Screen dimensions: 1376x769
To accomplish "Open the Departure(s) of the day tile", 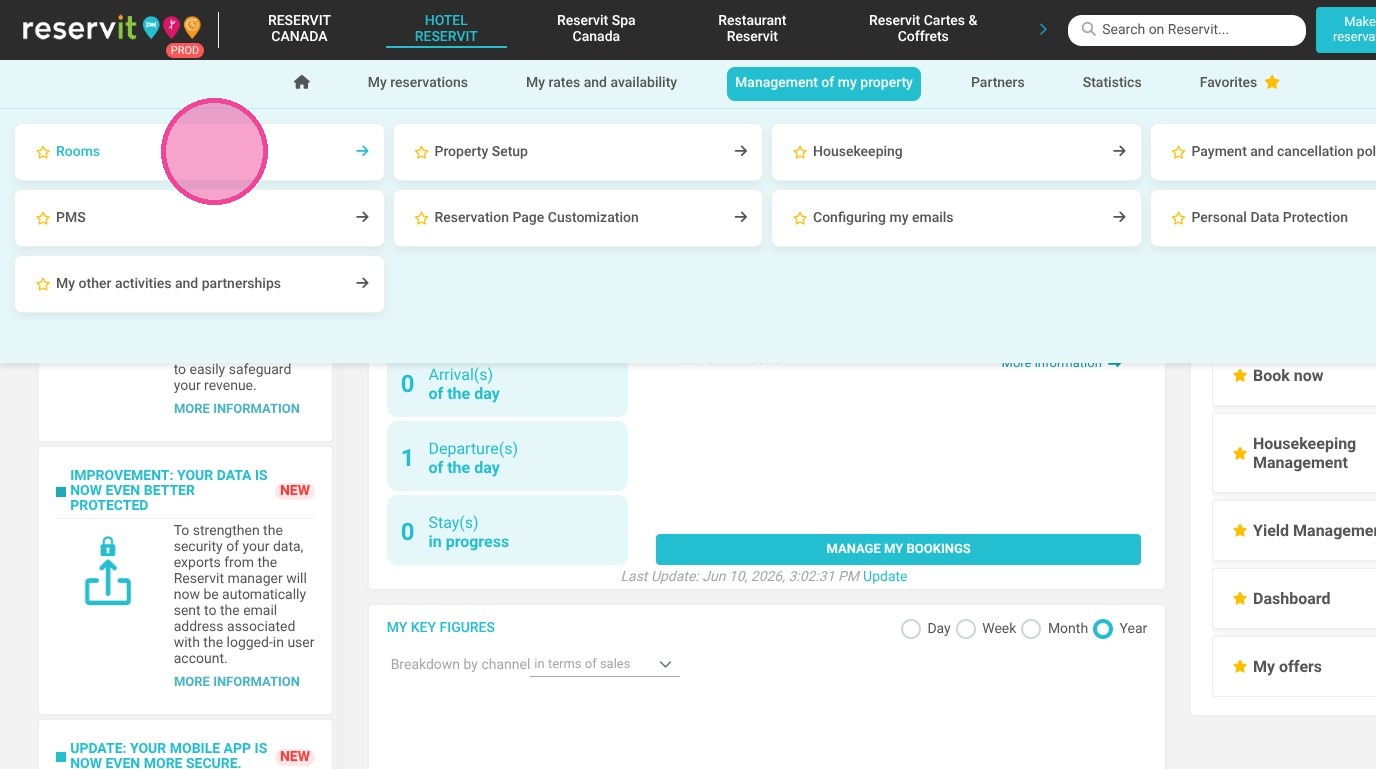I will point(507,458).
